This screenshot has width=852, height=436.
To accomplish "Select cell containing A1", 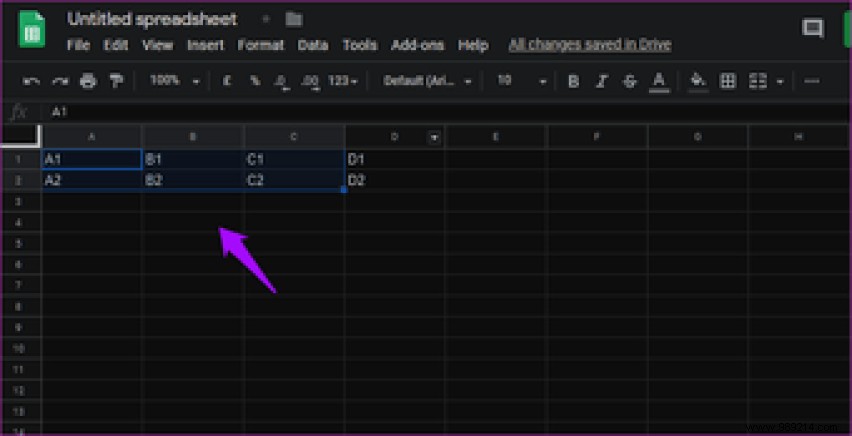I will tap(92, 159).
